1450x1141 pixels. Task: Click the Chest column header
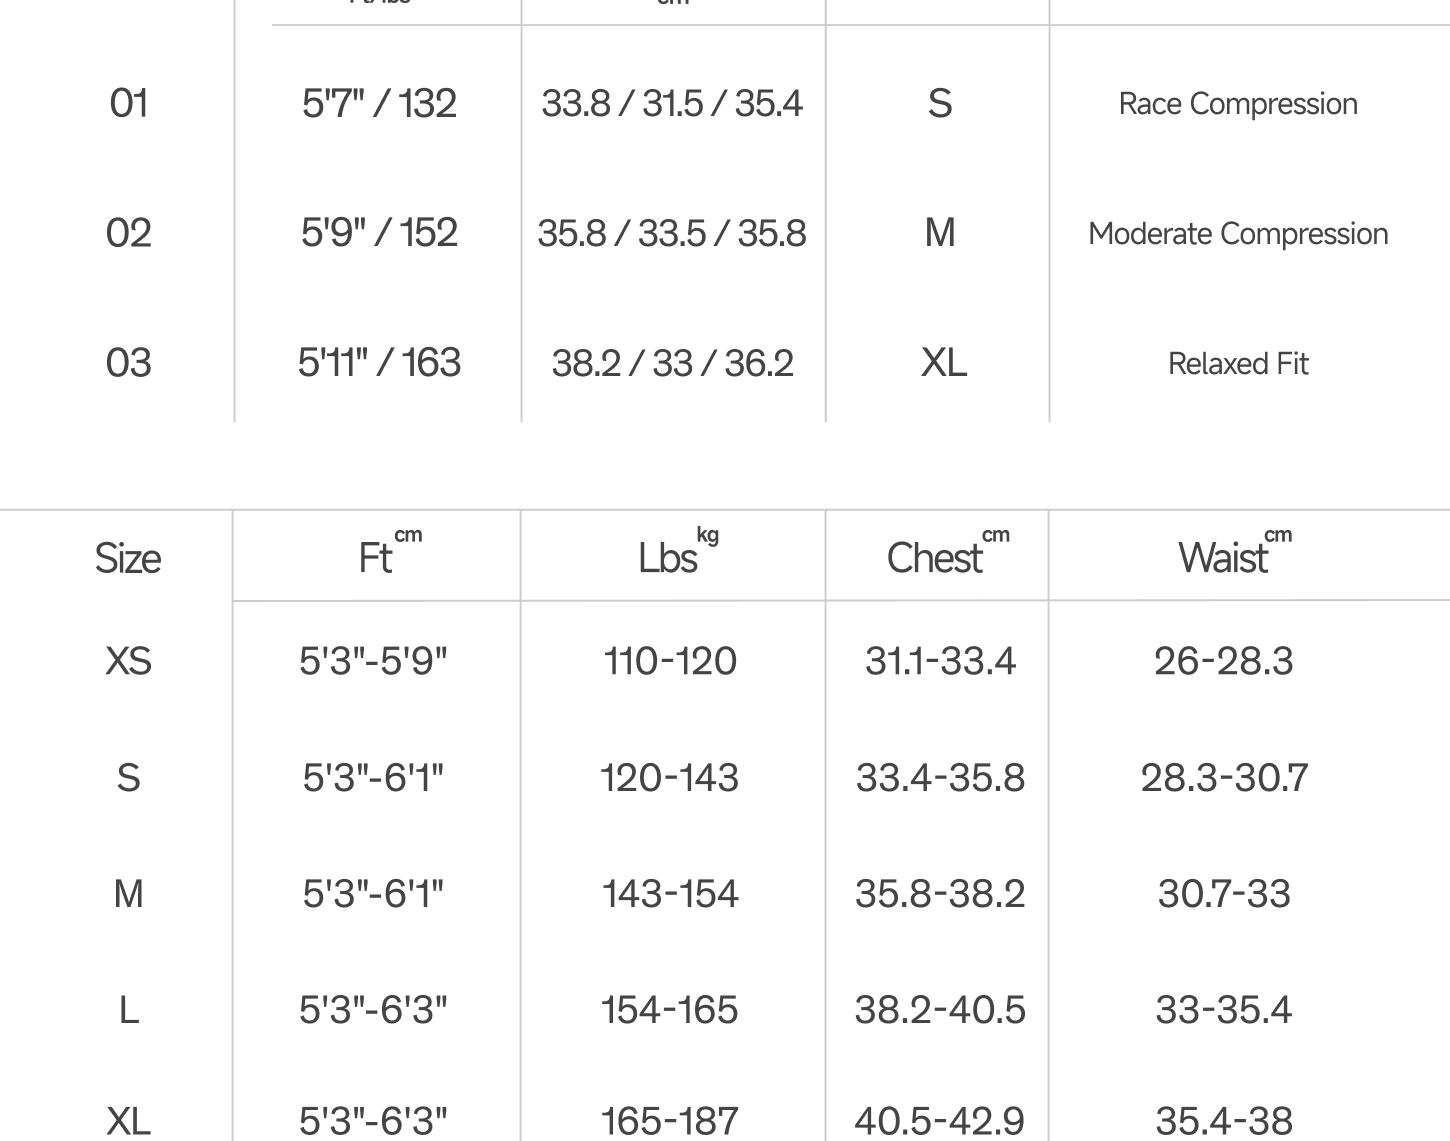pyautogui.click(x=936, y=558)
